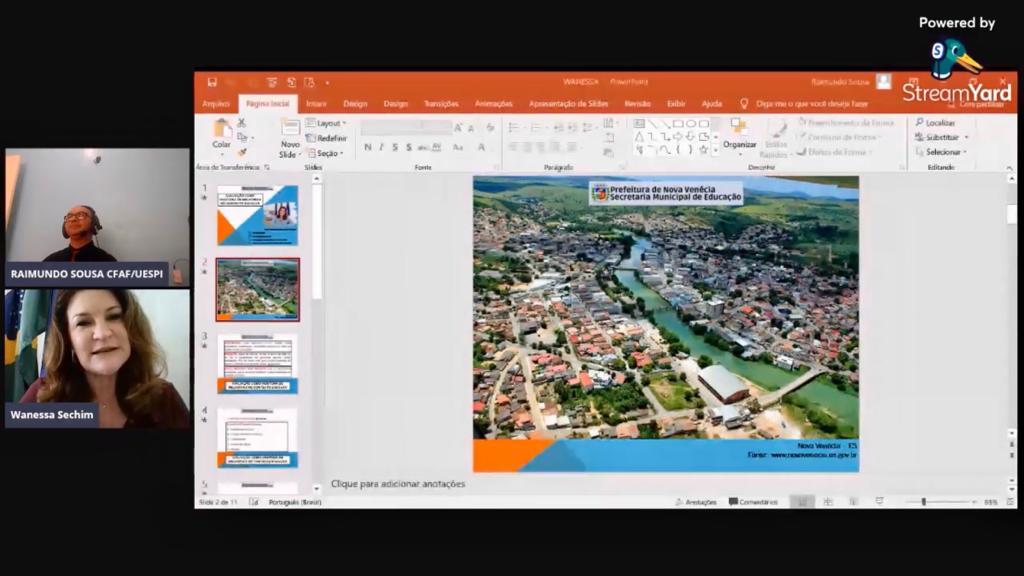Click the Raimundo Sousa account avatar

(x=884, y=82)
